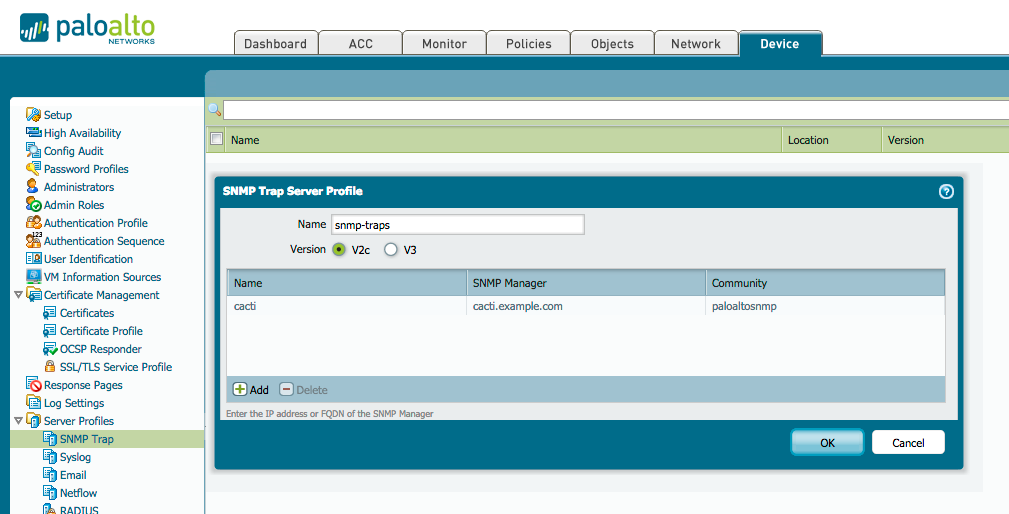Screen dimensions: 1009x514
Task: Click the profile Name input field
Action: click(458, 225)
